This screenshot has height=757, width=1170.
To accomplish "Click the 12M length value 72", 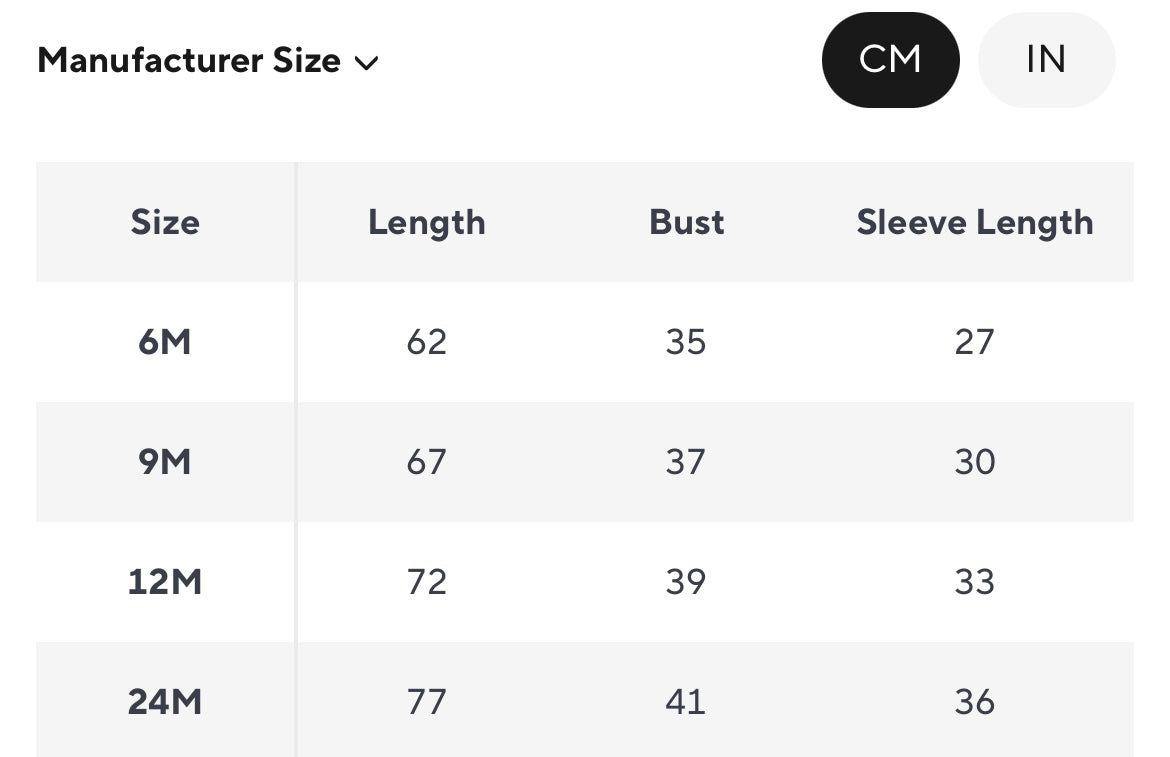I will (x=427, y=582).
